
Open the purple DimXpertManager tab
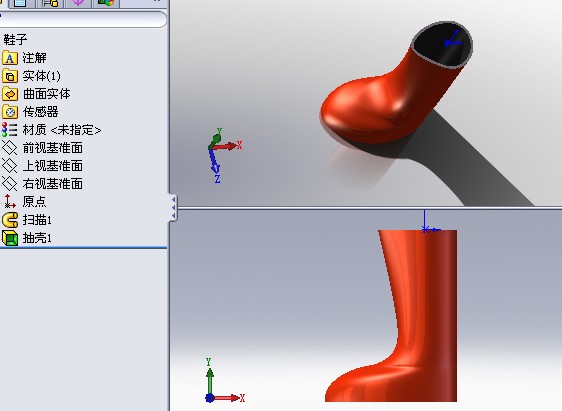coord(78,3)
